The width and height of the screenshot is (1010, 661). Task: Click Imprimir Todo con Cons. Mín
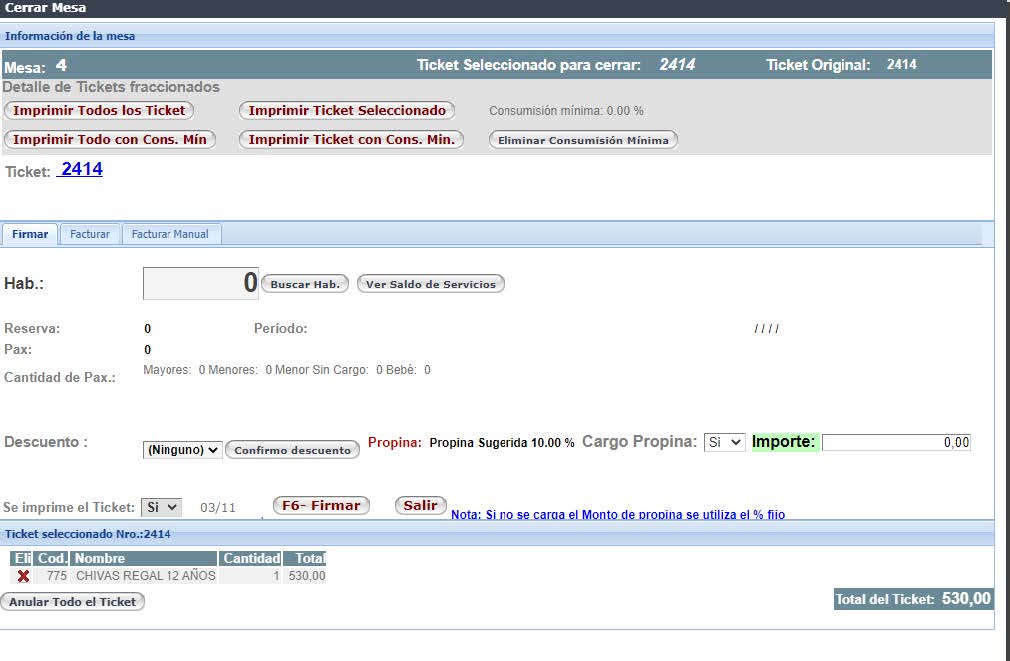pos(110,140)
